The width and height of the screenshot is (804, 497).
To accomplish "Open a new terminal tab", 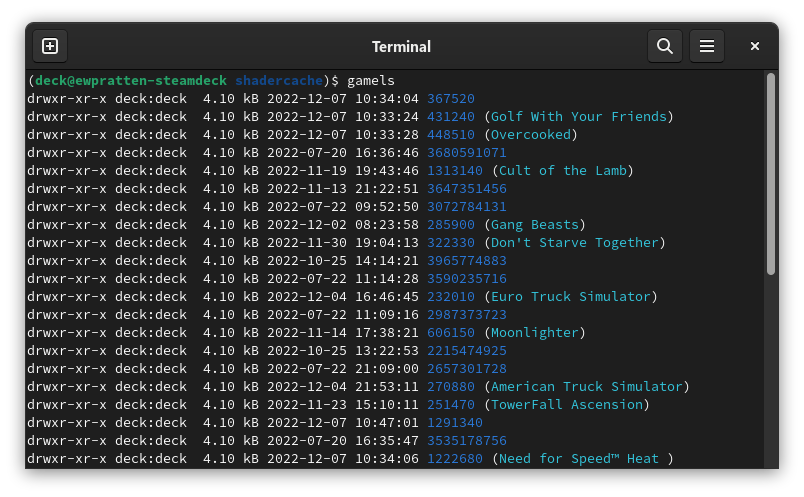I will (50, 46).
